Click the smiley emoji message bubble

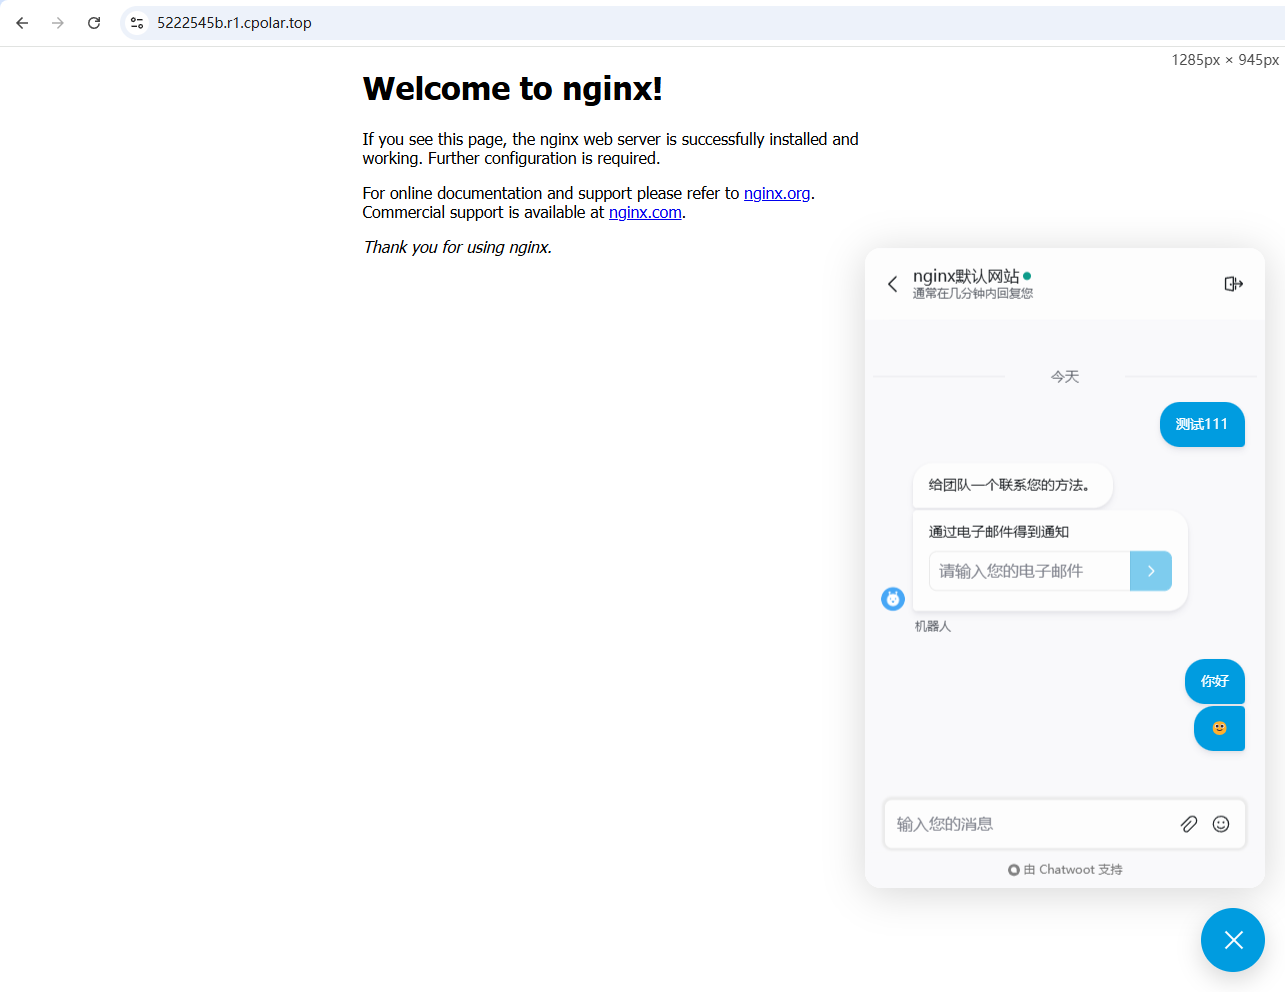pos(1218,728)
